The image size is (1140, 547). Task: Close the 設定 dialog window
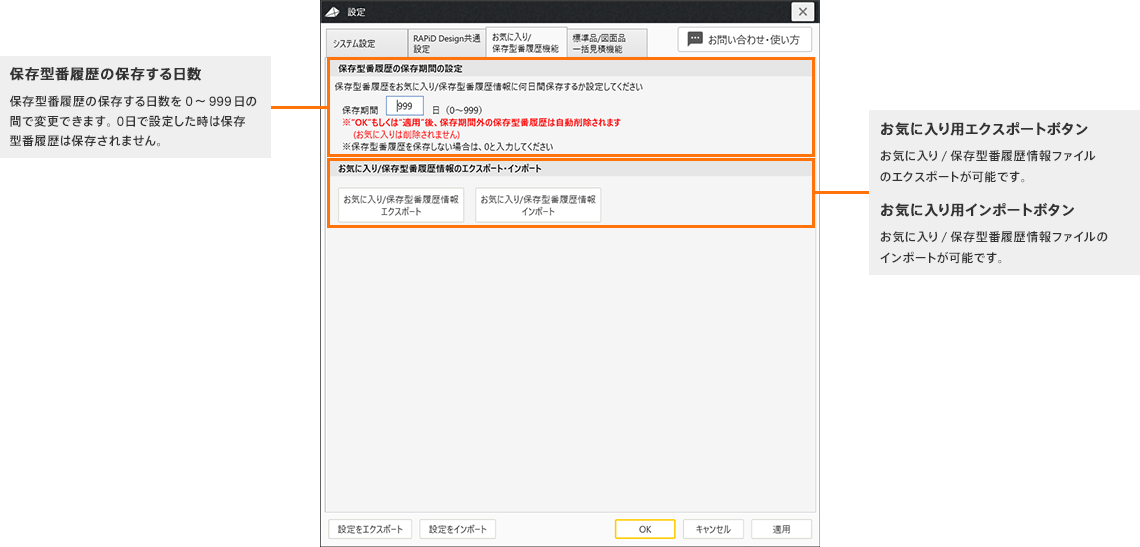pos(802,12)
